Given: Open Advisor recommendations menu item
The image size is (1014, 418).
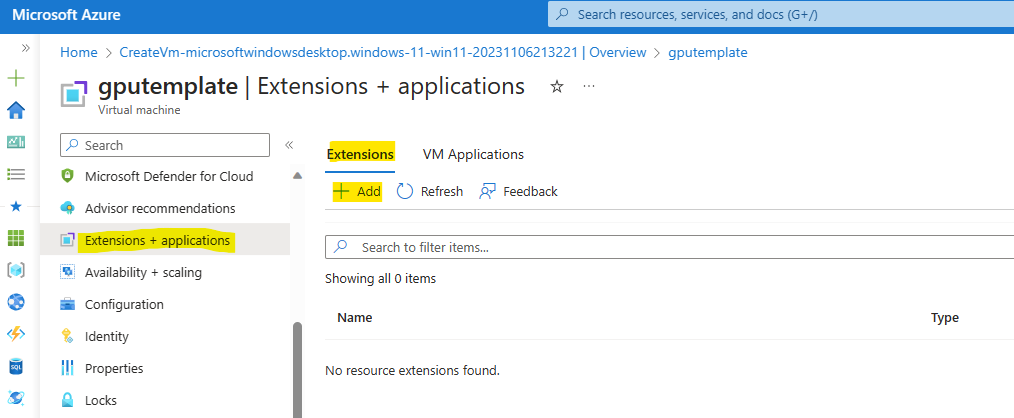Looking at the screenshot, I should pyautogui.click(x=160, y=208).
